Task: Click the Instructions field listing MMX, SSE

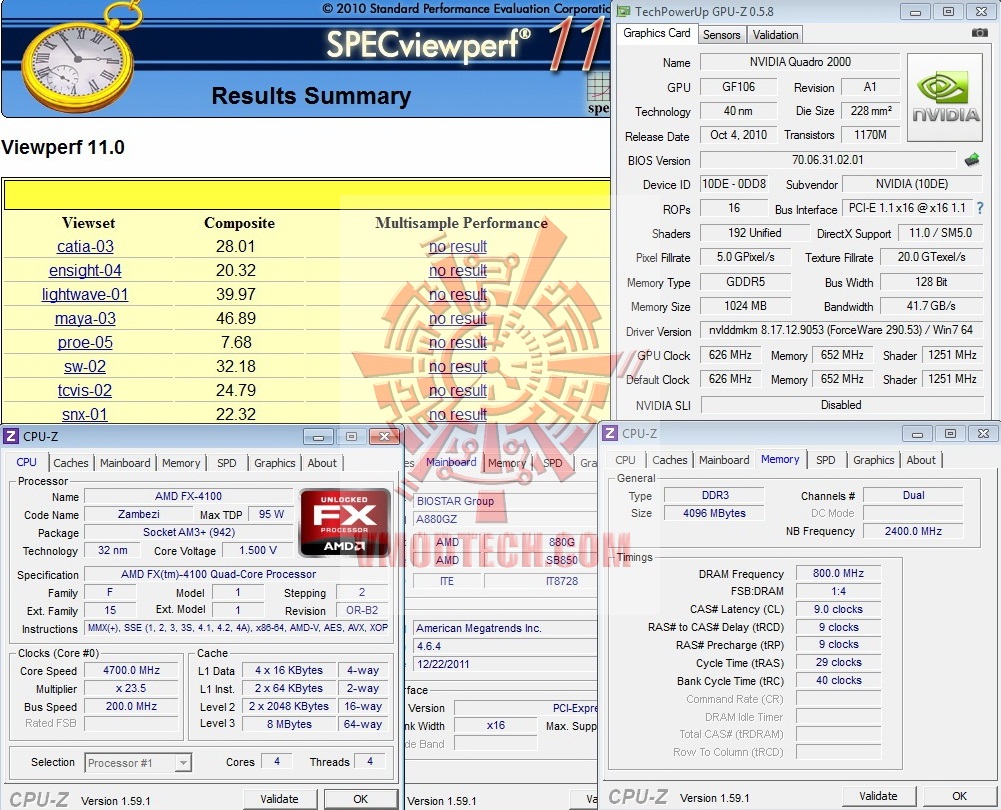Action: tap(237, 628)
